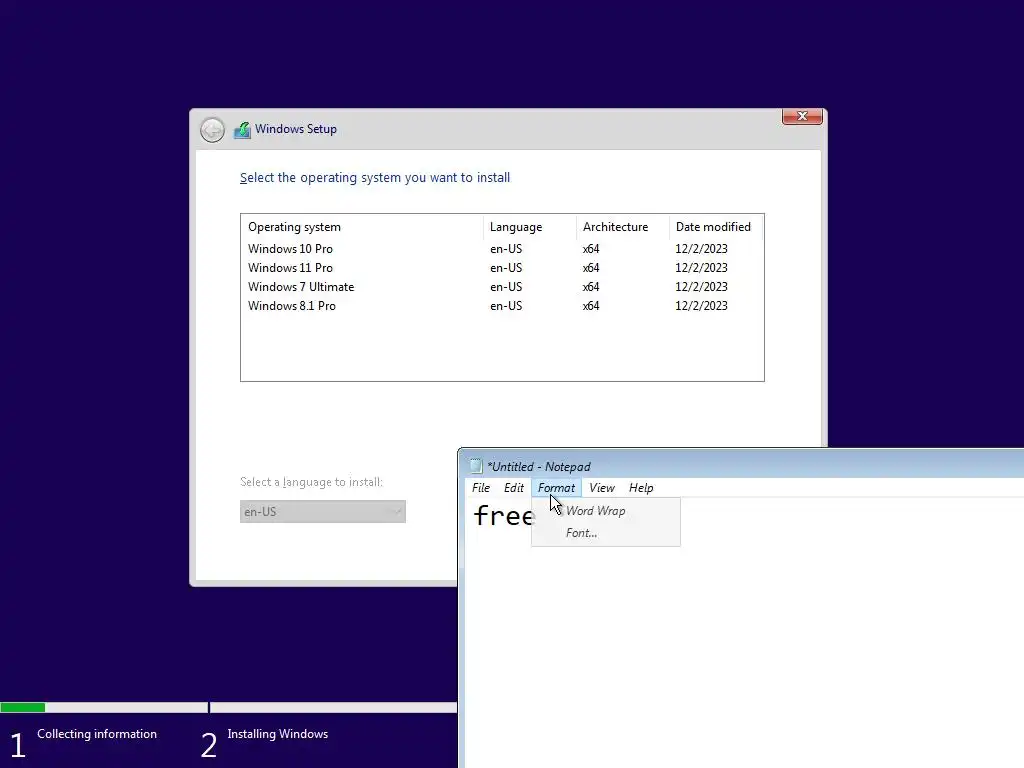Image resolution: width=1024 pixels, height=768 pixels.
Task: Click the back arrow in Windows Setup
Action: tap(212, 130)
